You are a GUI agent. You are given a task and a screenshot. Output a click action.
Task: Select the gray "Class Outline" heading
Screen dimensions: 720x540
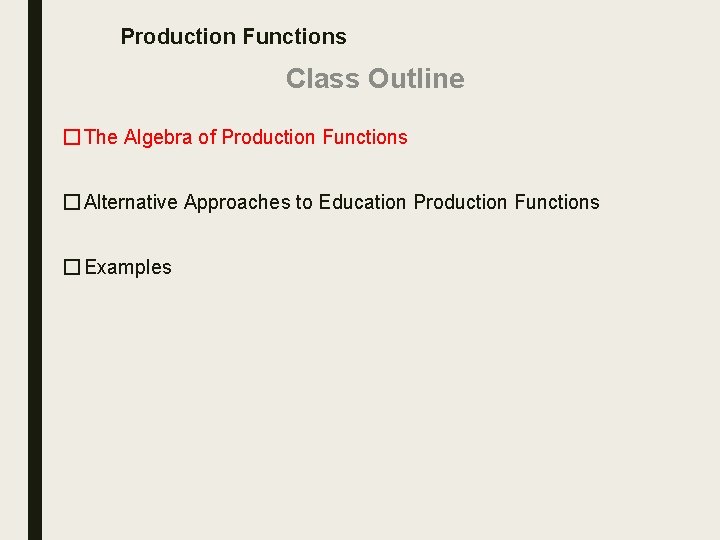point(375,79)
